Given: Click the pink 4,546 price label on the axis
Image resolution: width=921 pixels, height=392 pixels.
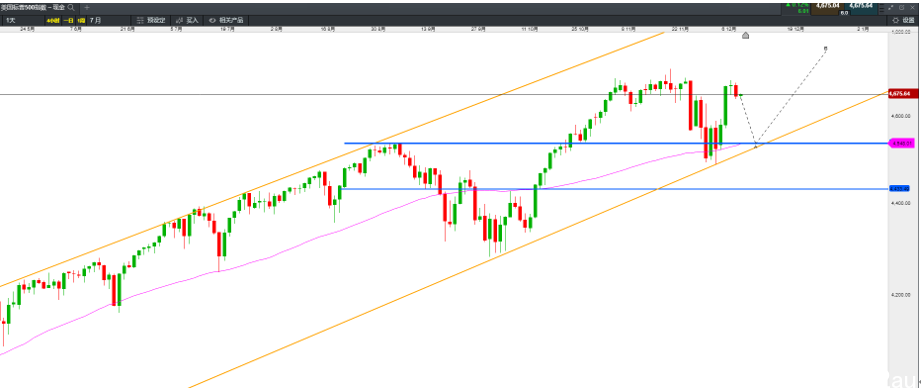Looking at the screenshot, I should (x=901, y=143).
